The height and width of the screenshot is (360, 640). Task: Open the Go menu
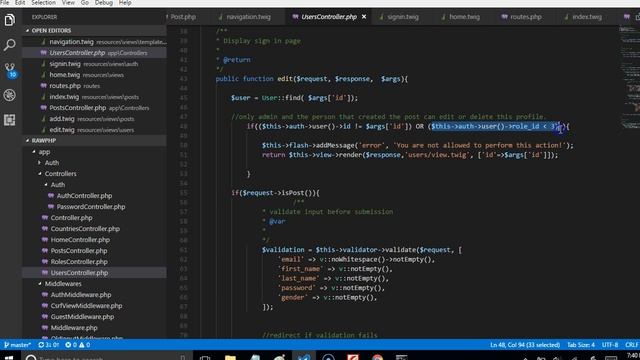pos(84,3)
